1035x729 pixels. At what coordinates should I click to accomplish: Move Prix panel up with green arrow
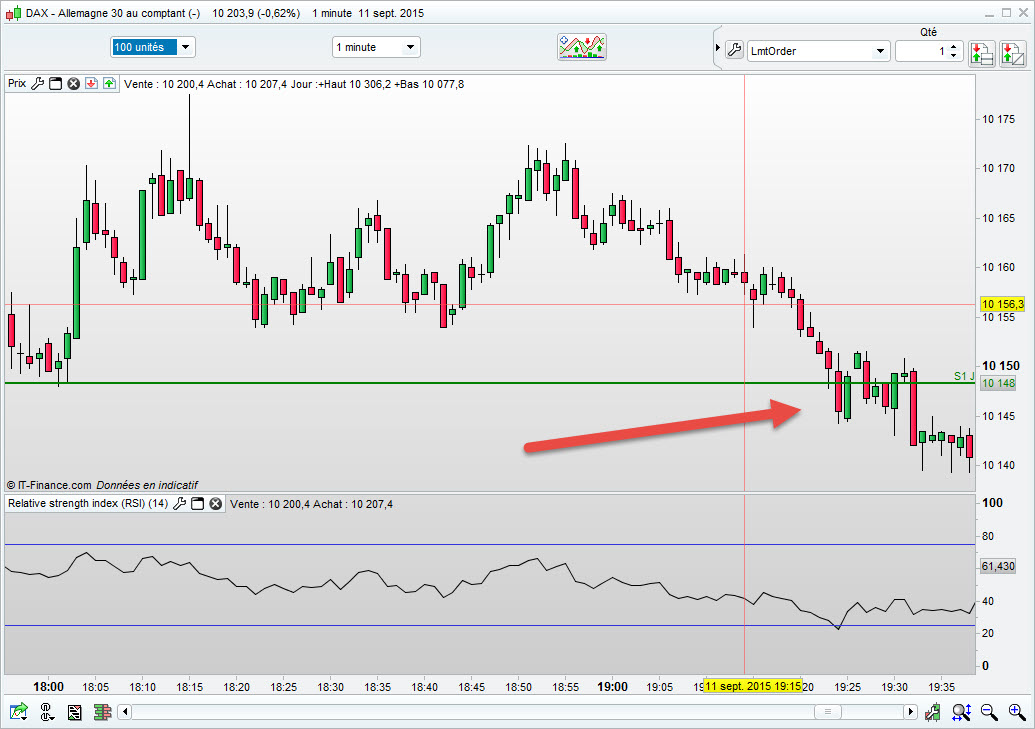(109, 83)
